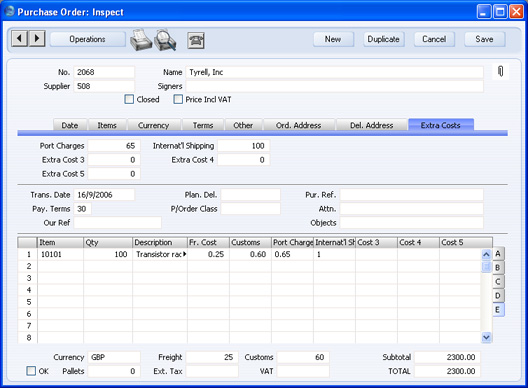The width and height of the screenshot is (528, 388).
Task: Click Port Charge cell 0.65
Action: pos(293,254)
